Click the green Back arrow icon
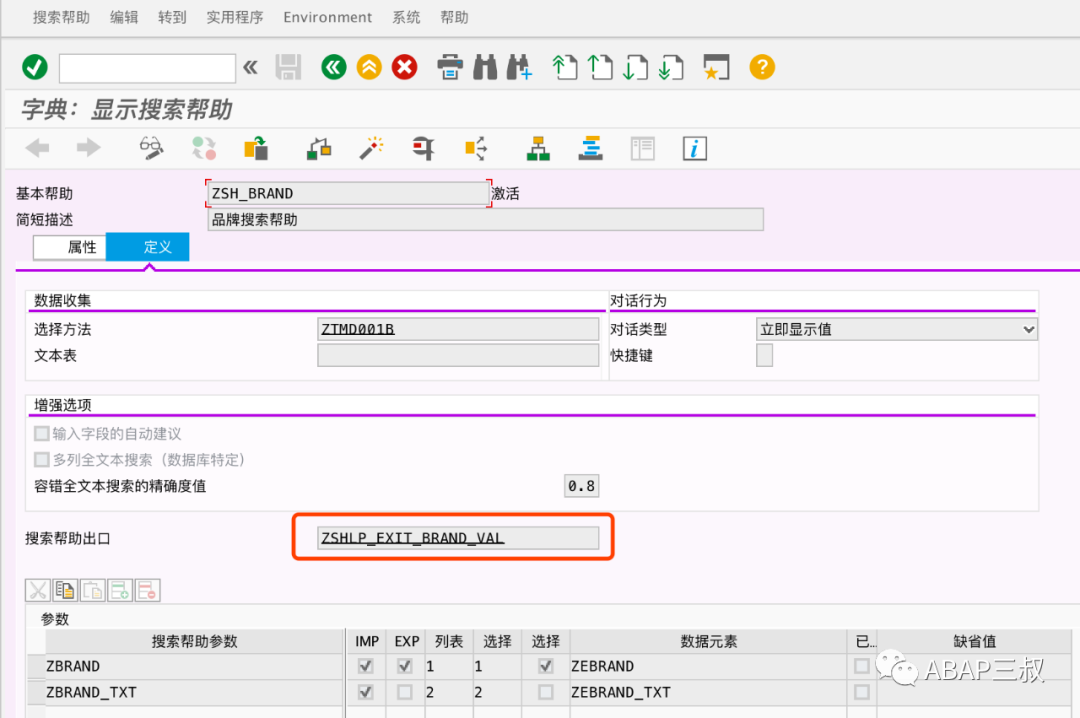1080x718 pixels. (x=334, y=68)
